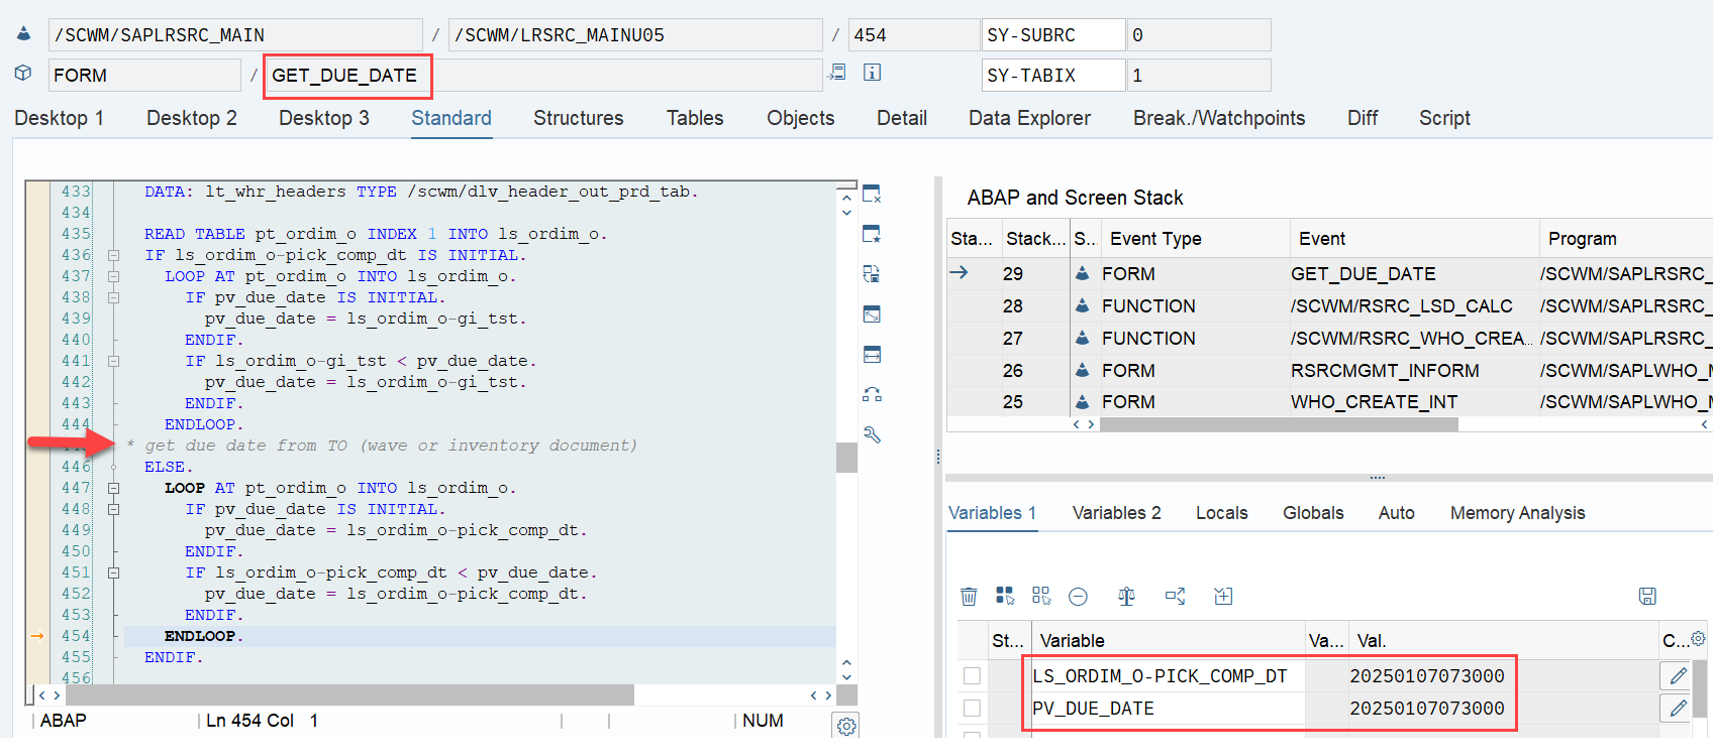Click the transfer arrows icon in the variables toolbar
Screen dimensions: 1713x738
click(x=1175, y=597)
